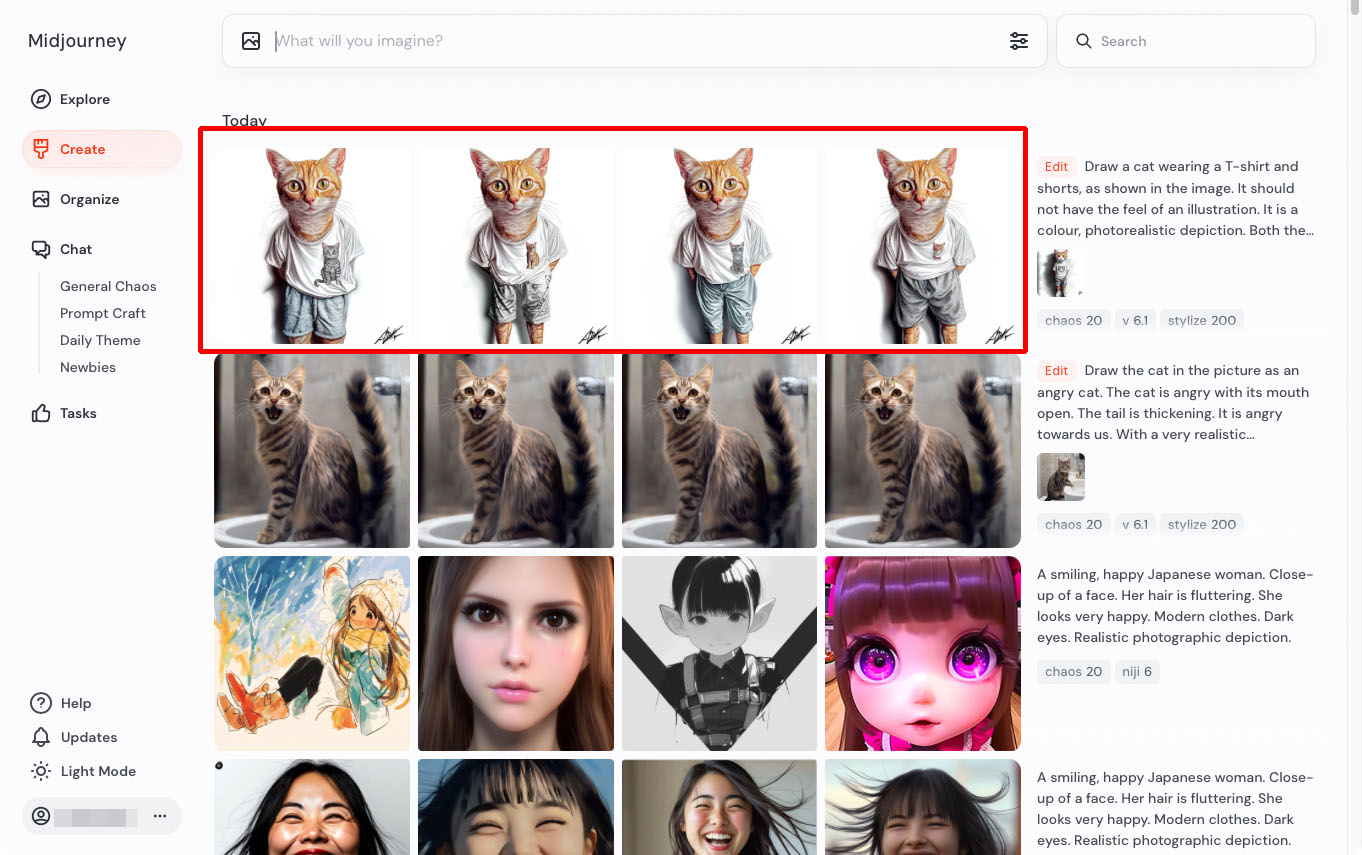Open the Prompt Craft chat room
This screenshot has width=1362, height=855.
pyautogui.click(x=103, y=313)
